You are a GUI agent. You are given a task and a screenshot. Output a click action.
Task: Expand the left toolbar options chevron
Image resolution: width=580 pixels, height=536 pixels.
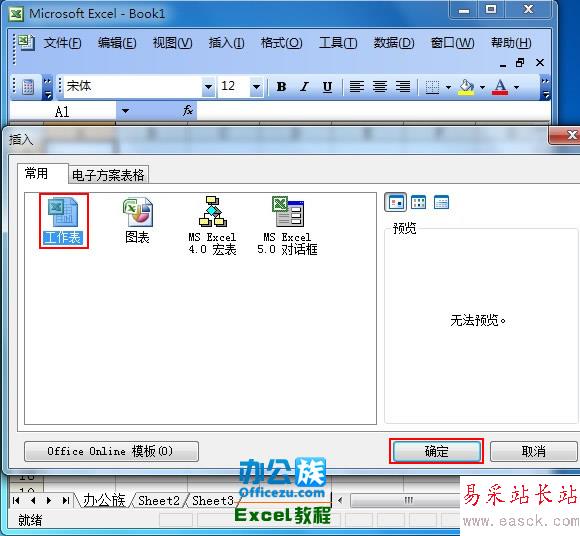click(x=48, y=88)
